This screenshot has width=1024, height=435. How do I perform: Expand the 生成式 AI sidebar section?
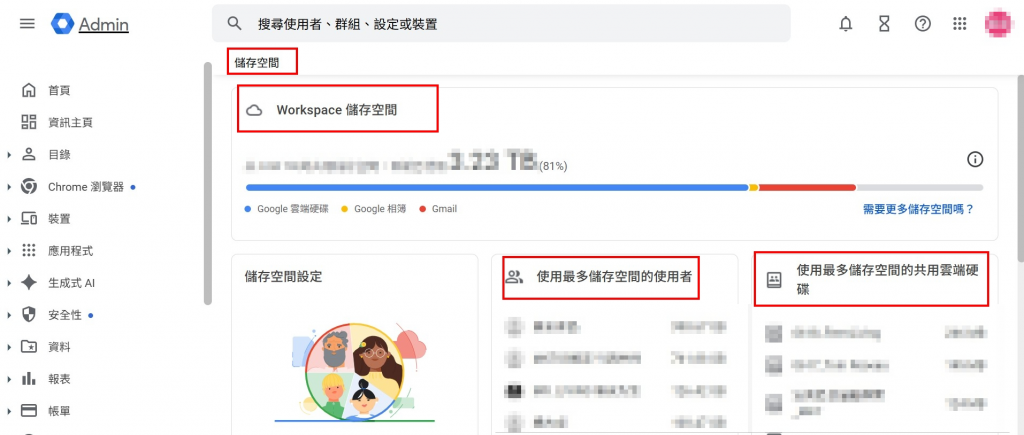pyautogui.click(x=9, y=283)
